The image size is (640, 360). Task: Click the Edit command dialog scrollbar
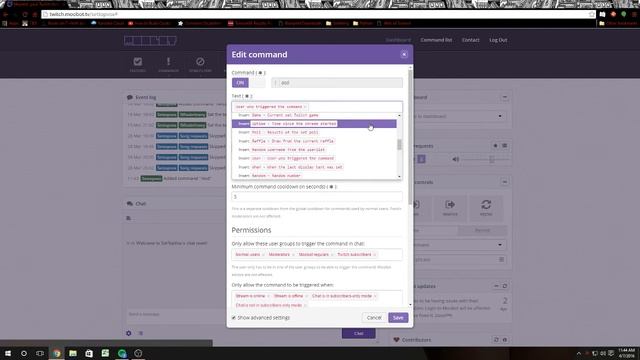(x=410, y=137)
